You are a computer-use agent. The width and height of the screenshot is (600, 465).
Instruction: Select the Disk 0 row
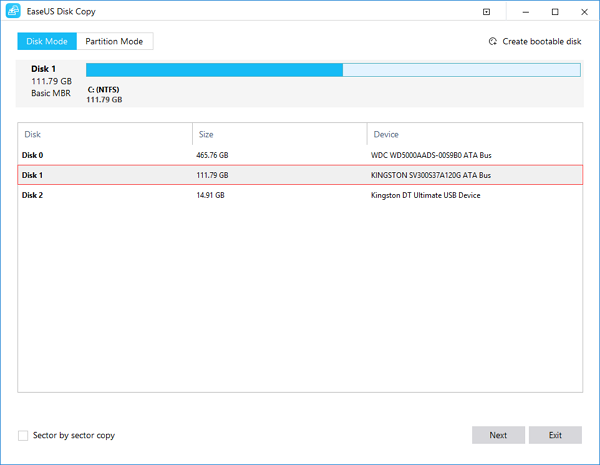pos(300,155)
